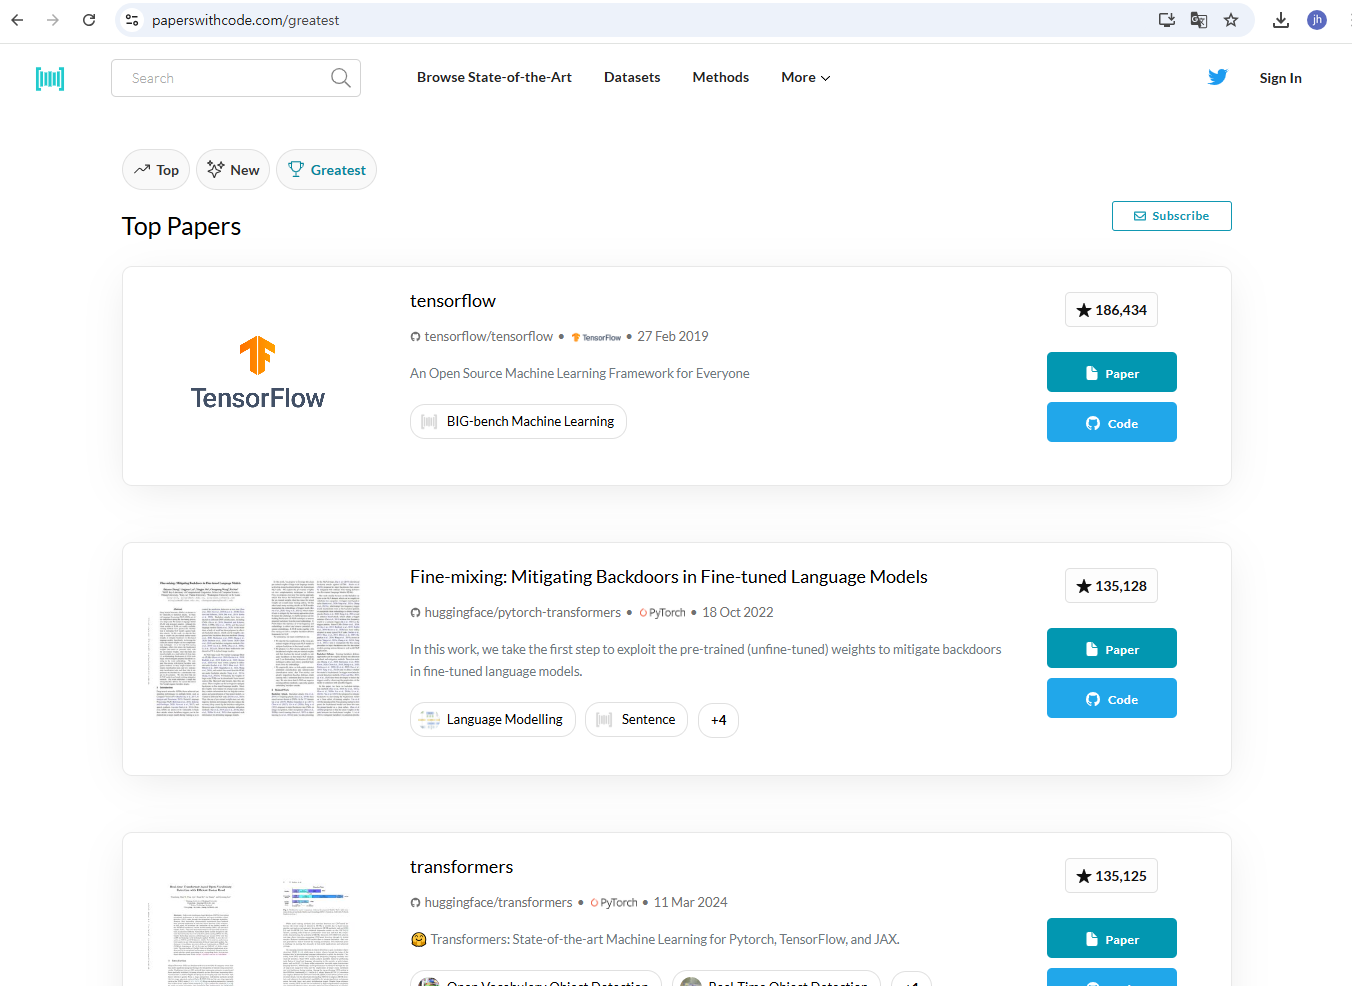This screenshot has width=1352, height=986.
Task: Click the browser forward arrow
Action: pyautogui.click(x=53, y=20)
